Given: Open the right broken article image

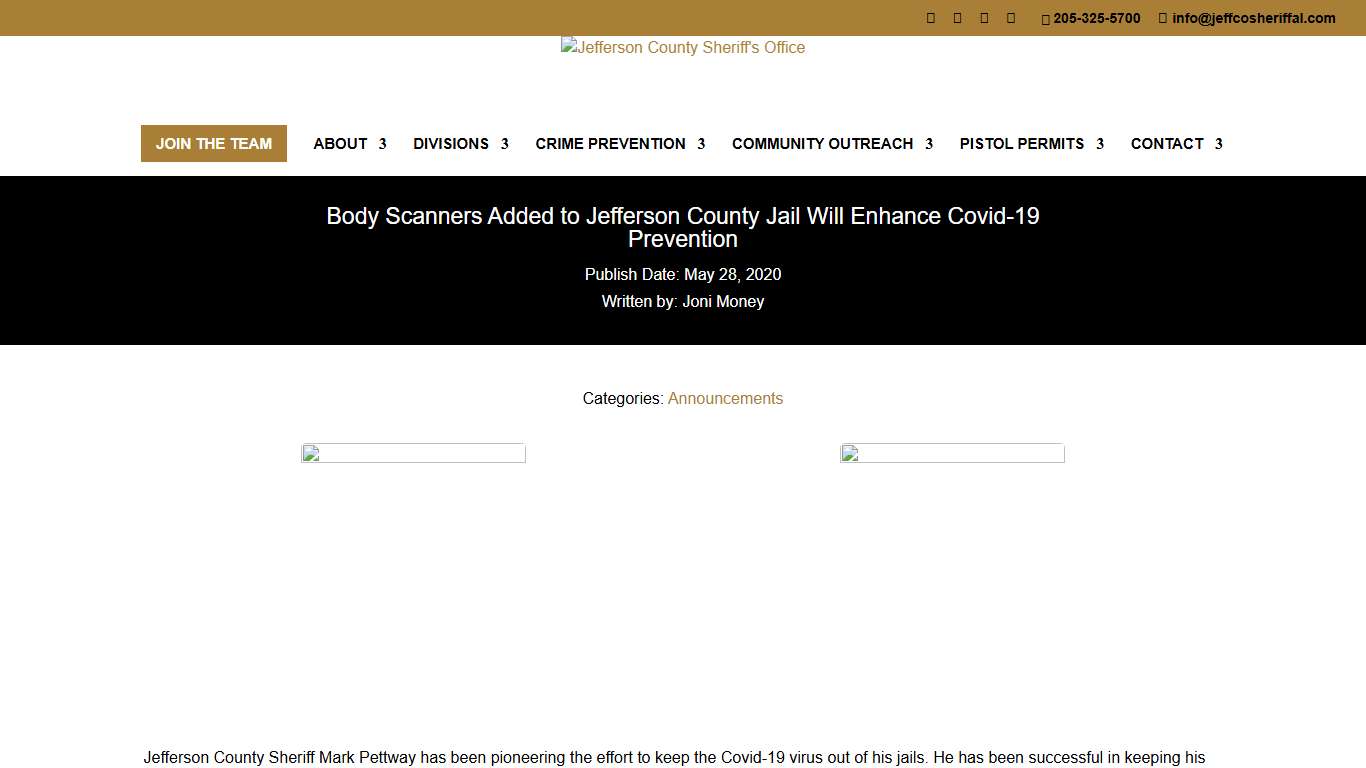Looking at the screenshot, I should 952,454.
